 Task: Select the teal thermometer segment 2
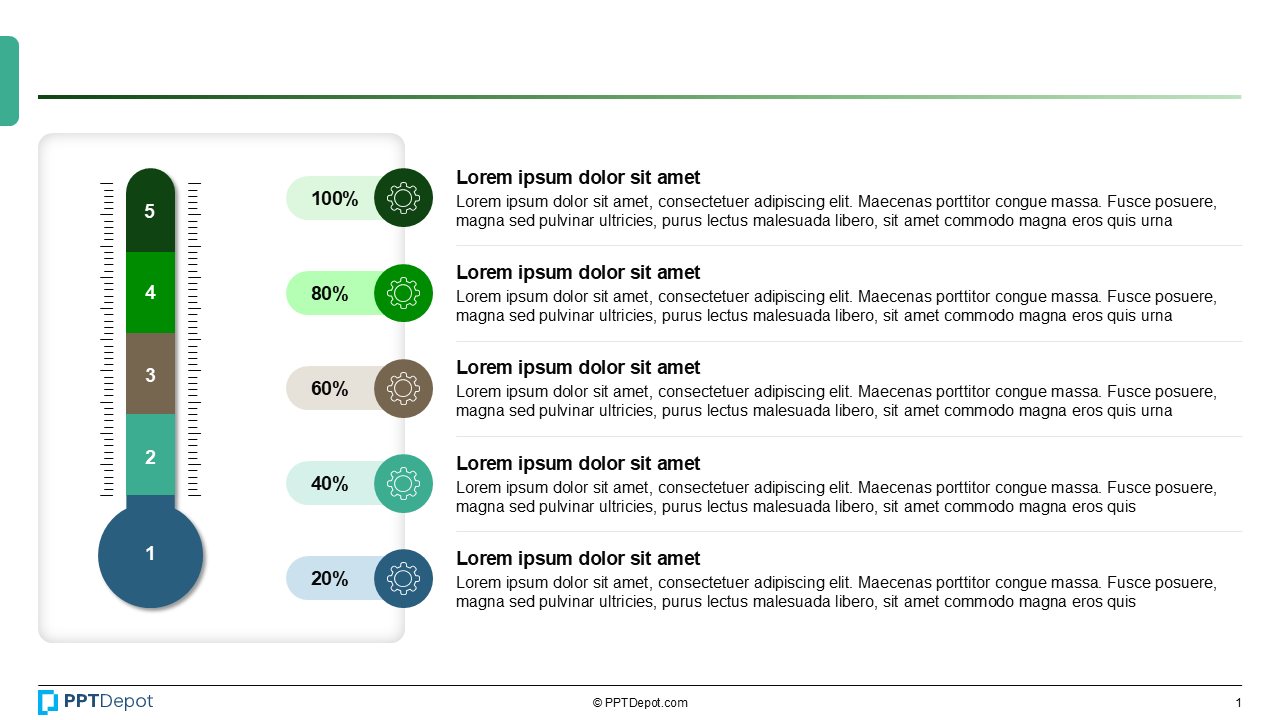150,457
